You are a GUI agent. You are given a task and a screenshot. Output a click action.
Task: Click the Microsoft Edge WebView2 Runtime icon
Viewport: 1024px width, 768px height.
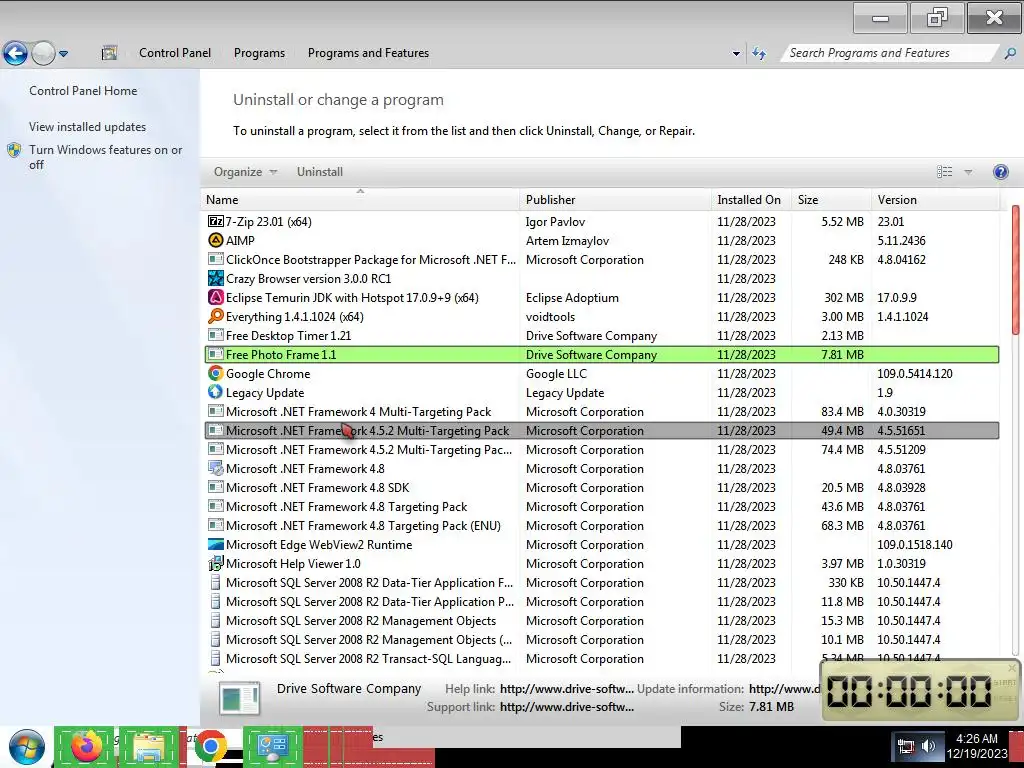tap(216, 545)
